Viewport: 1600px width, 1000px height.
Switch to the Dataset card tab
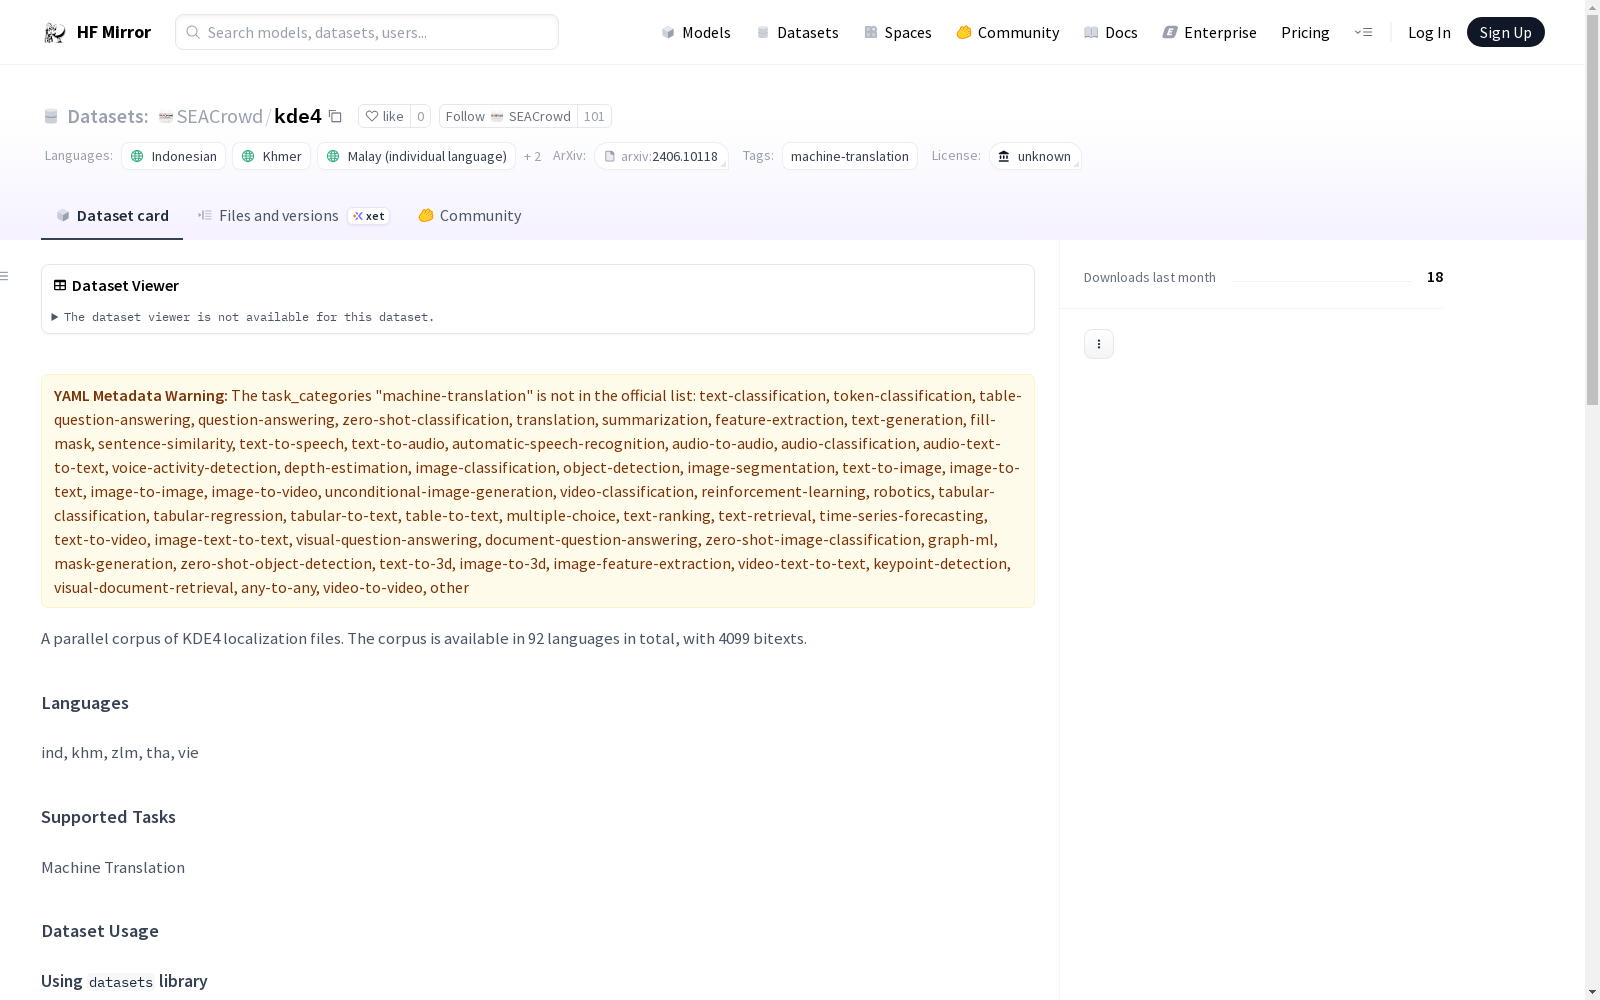pos(112,215)
